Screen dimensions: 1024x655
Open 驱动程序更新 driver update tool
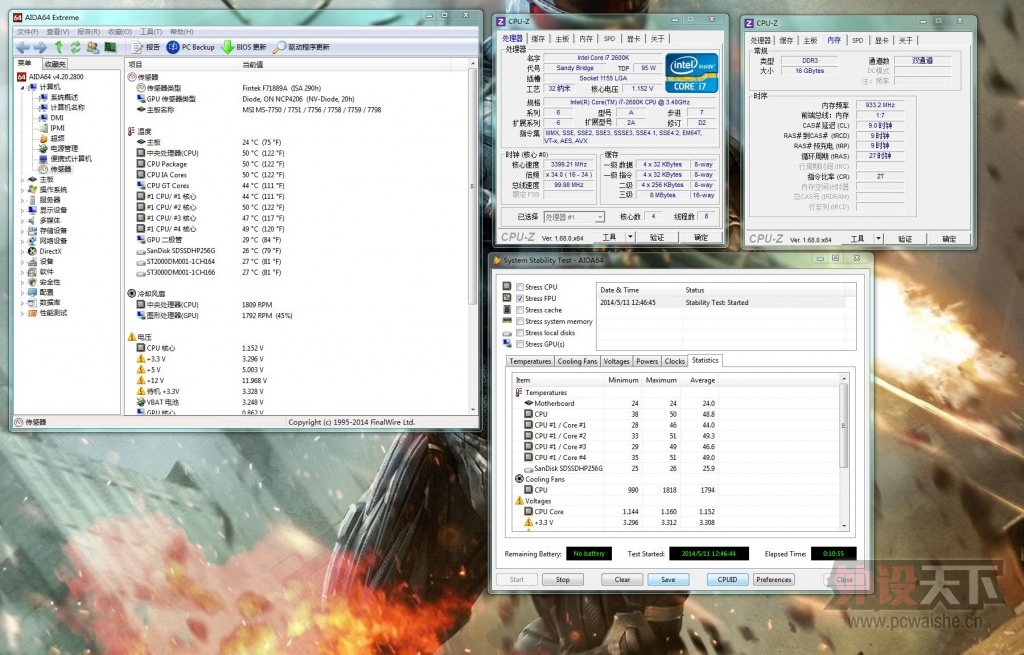(x=301, y=47)
